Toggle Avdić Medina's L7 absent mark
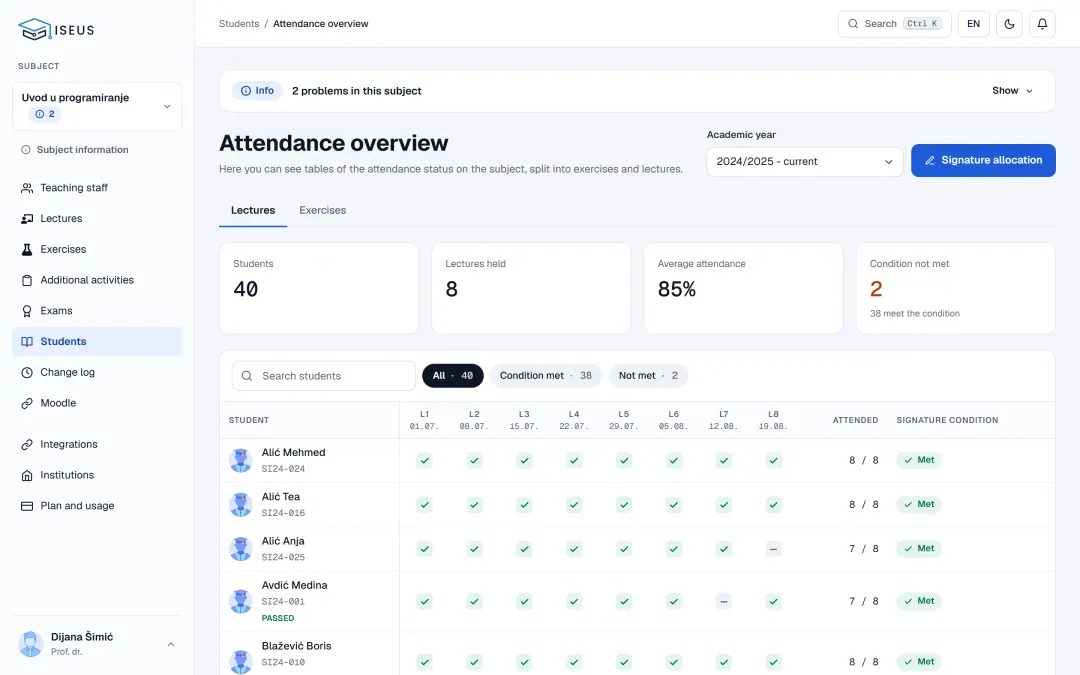 pos(723,601)
